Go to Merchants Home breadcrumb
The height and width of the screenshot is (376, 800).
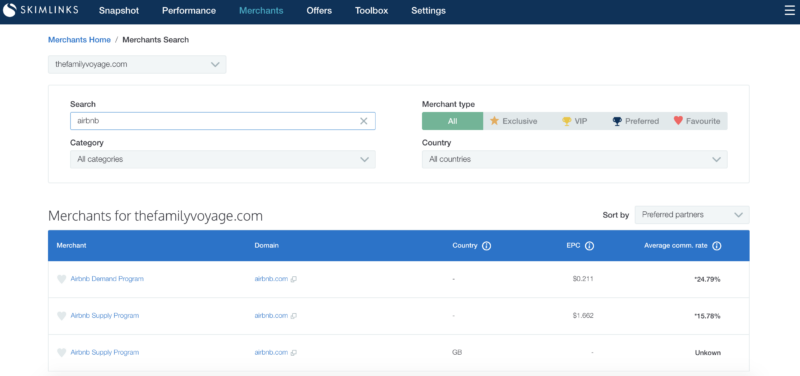[x=79, y=40]
